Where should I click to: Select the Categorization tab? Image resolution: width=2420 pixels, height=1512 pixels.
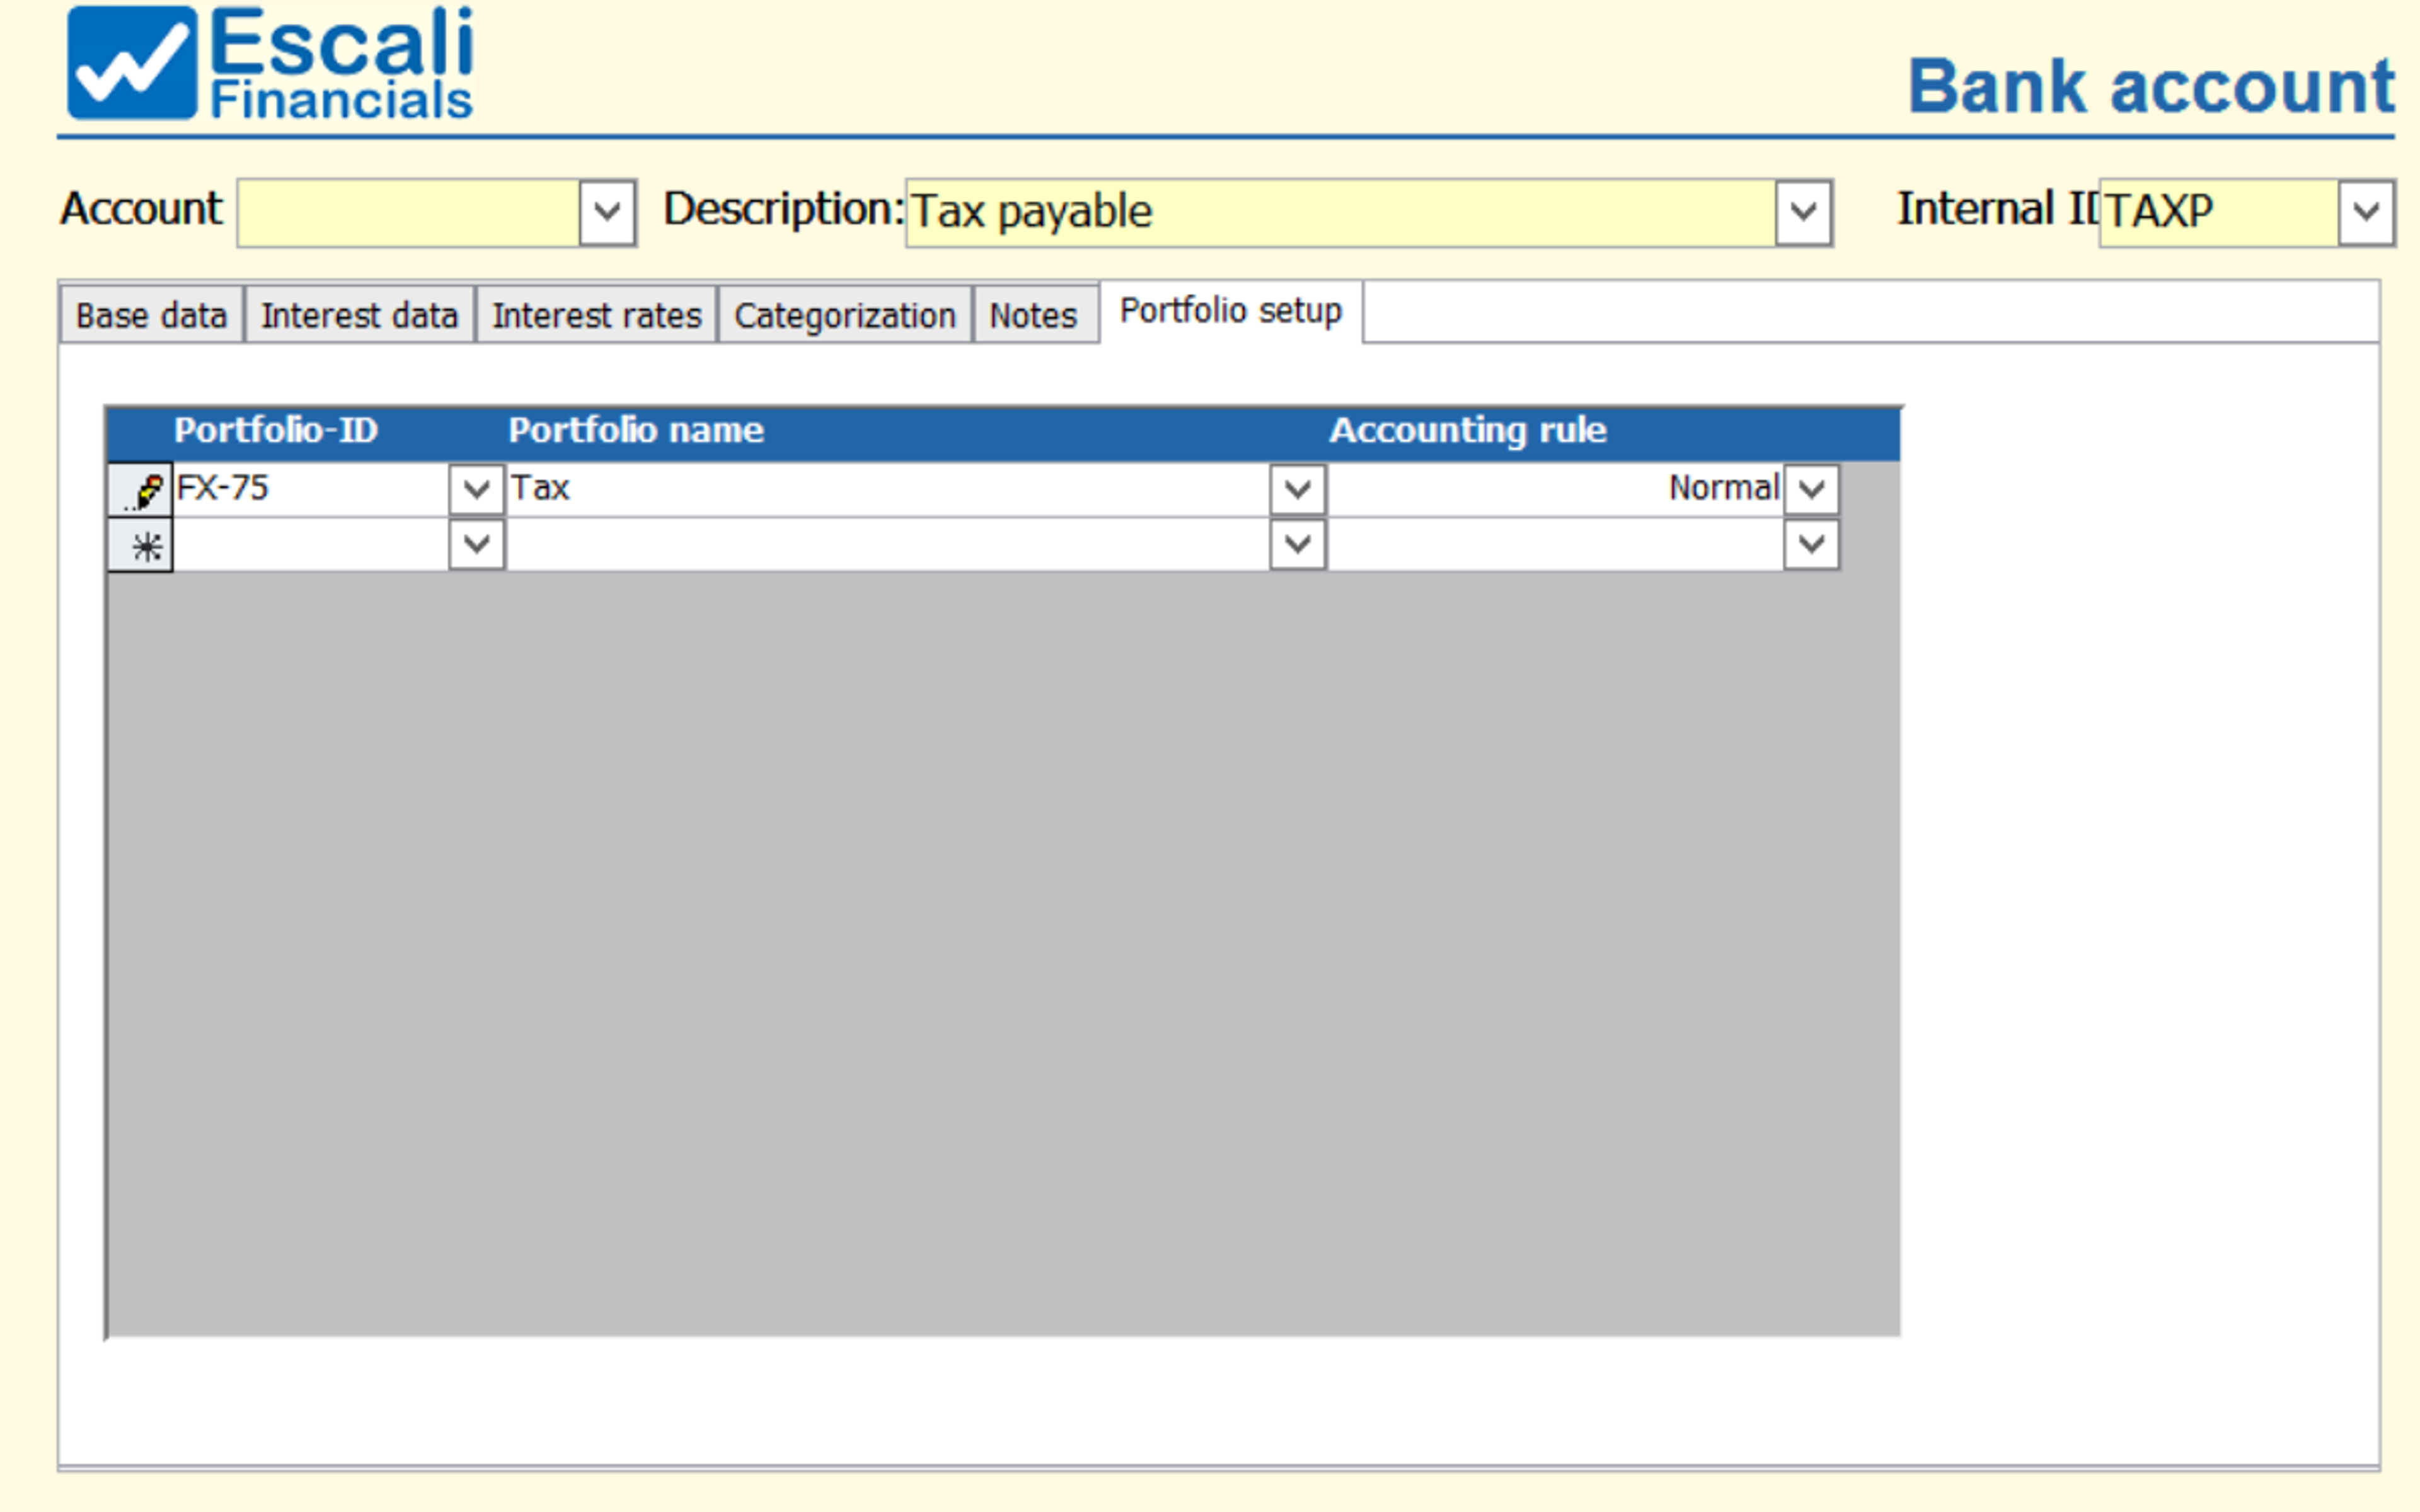point(844,316)
